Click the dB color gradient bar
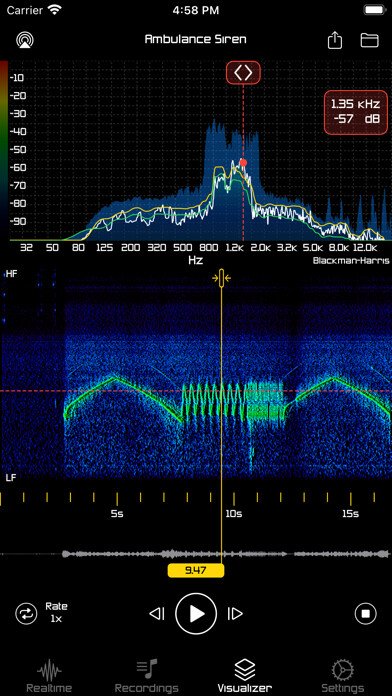This screenshot has height=696, width=392. (x=4, y=151)
